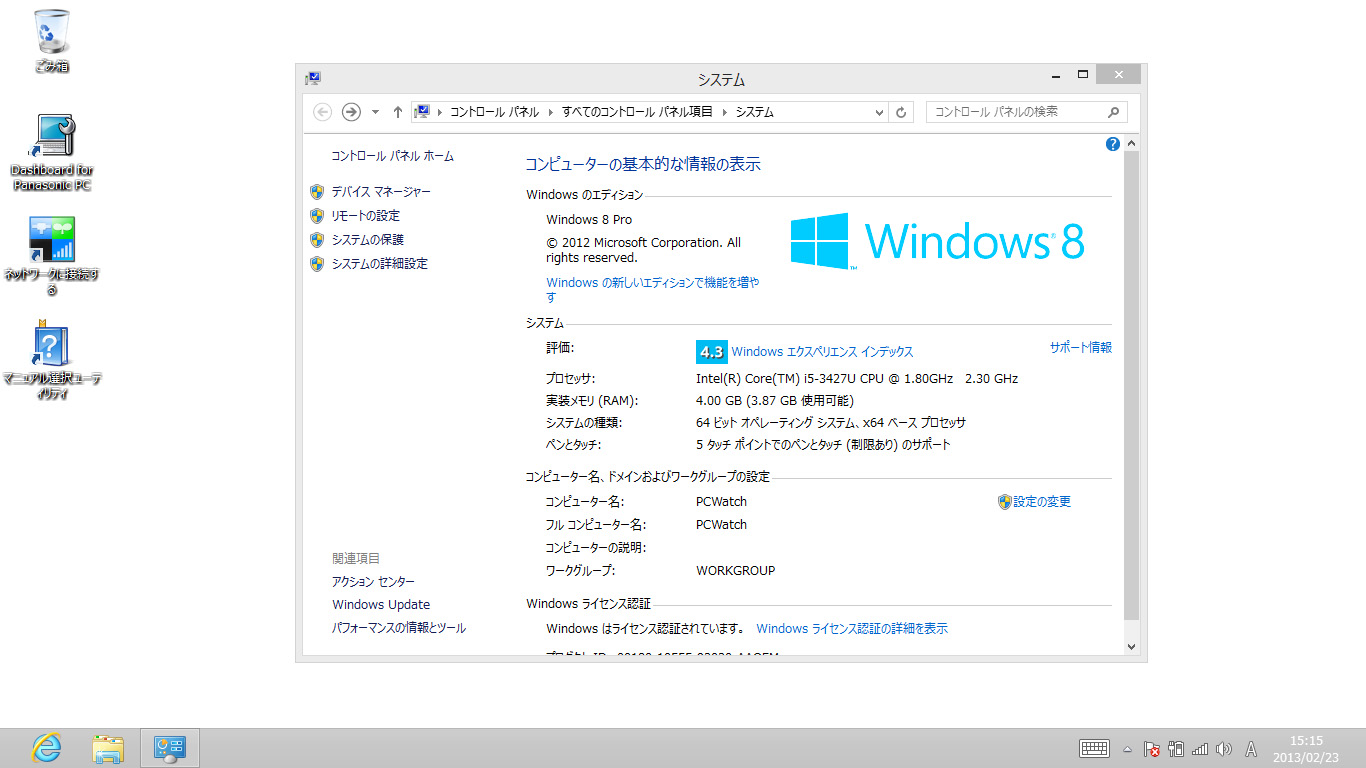1366x768 pixels.
Task: Click the System window title bar icon
Action: click(x=313, y=78)
